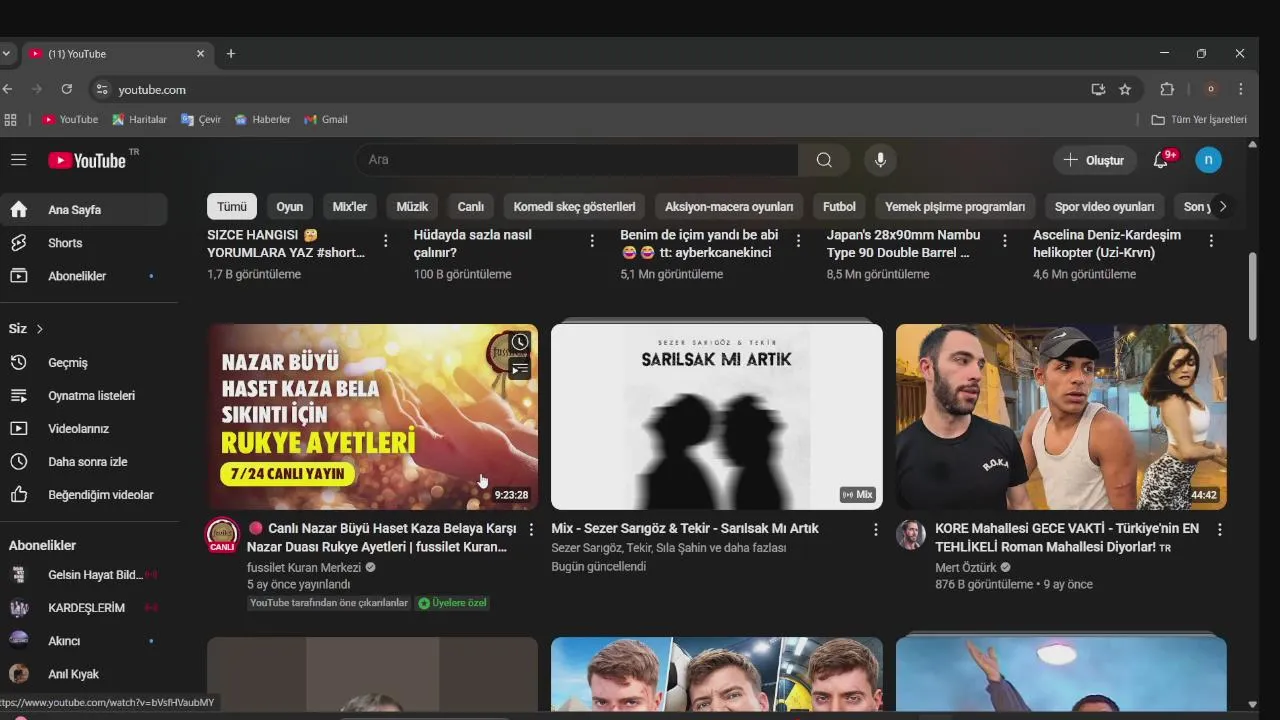This screenshot has height=720, width=1280.
Task: Open options for Hüdayda sazla short
Action: [592, 241]
